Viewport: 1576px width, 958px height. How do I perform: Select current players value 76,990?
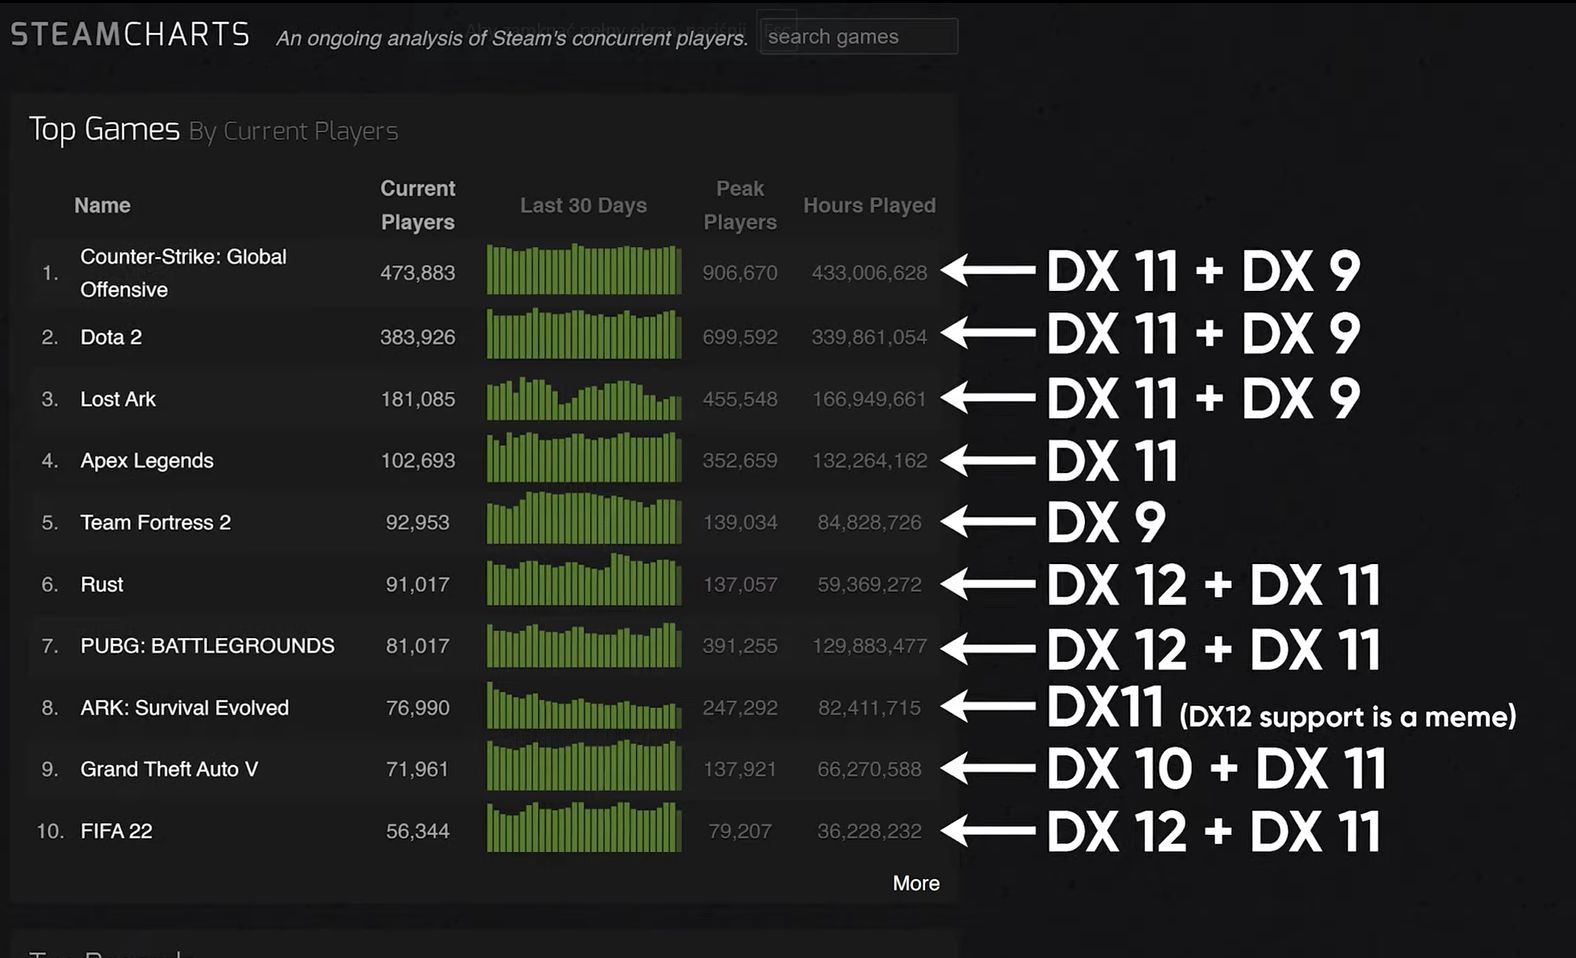[418, 708]
